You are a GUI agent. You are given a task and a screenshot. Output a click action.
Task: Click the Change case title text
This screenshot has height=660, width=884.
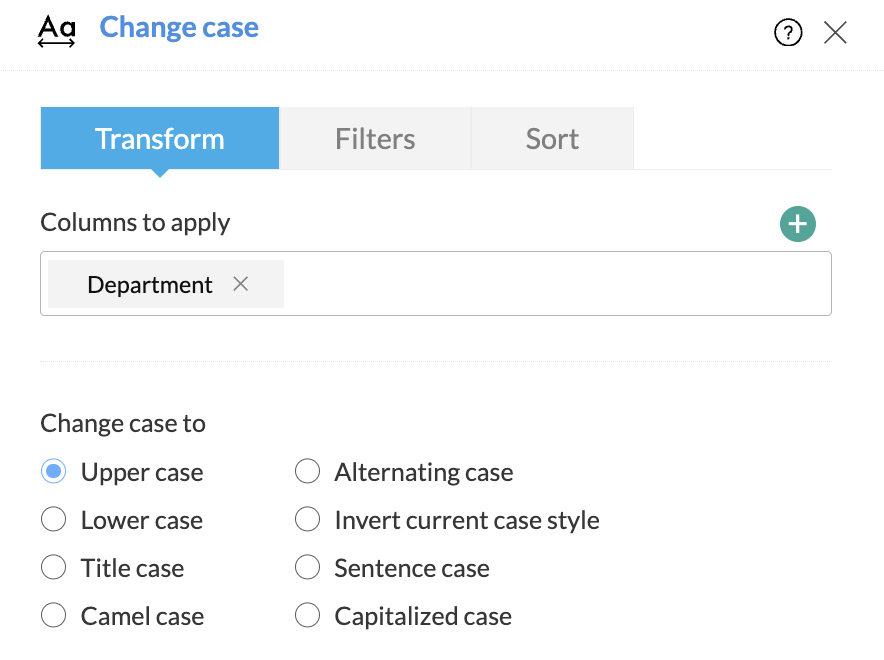tap(179, 27)
